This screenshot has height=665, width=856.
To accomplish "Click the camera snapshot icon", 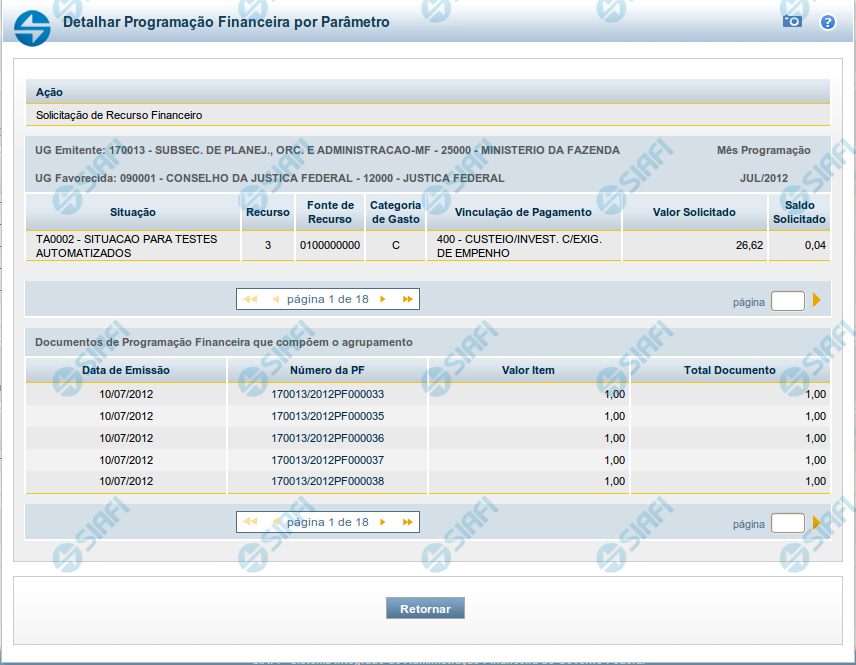I will tap(792, 21).
